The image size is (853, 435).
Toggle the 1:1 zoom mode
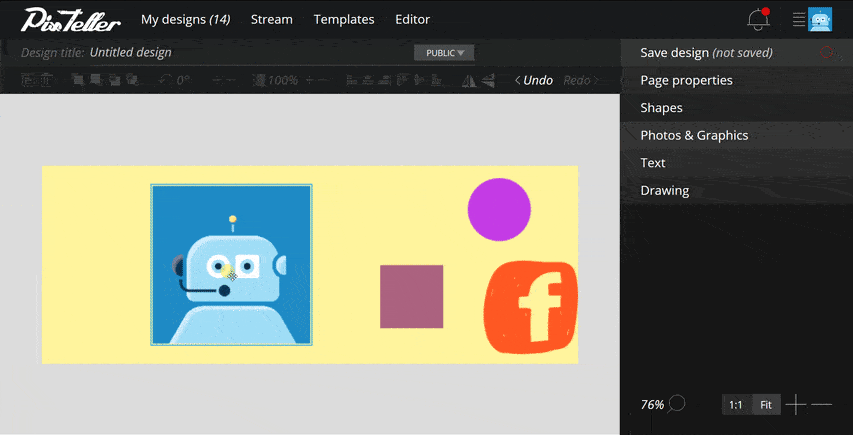(736, 405)
